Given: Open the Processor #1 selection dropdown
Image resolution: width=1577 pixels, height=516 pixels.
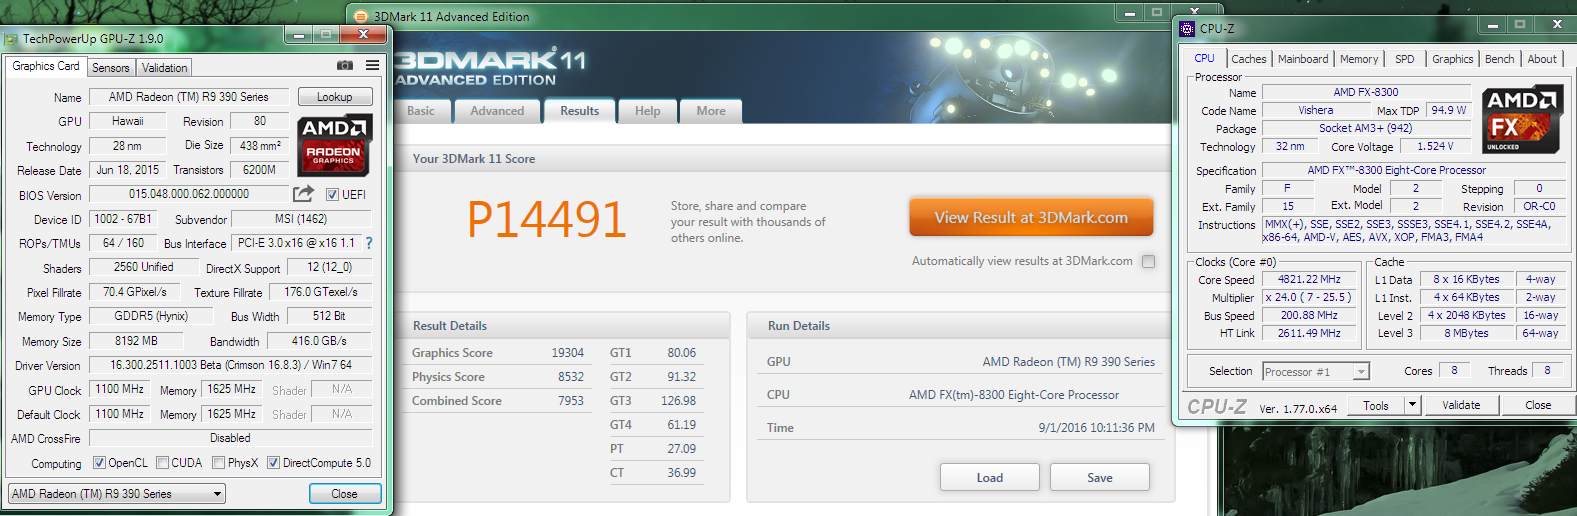Looking at the screenshot, I should pos(1316,372).
